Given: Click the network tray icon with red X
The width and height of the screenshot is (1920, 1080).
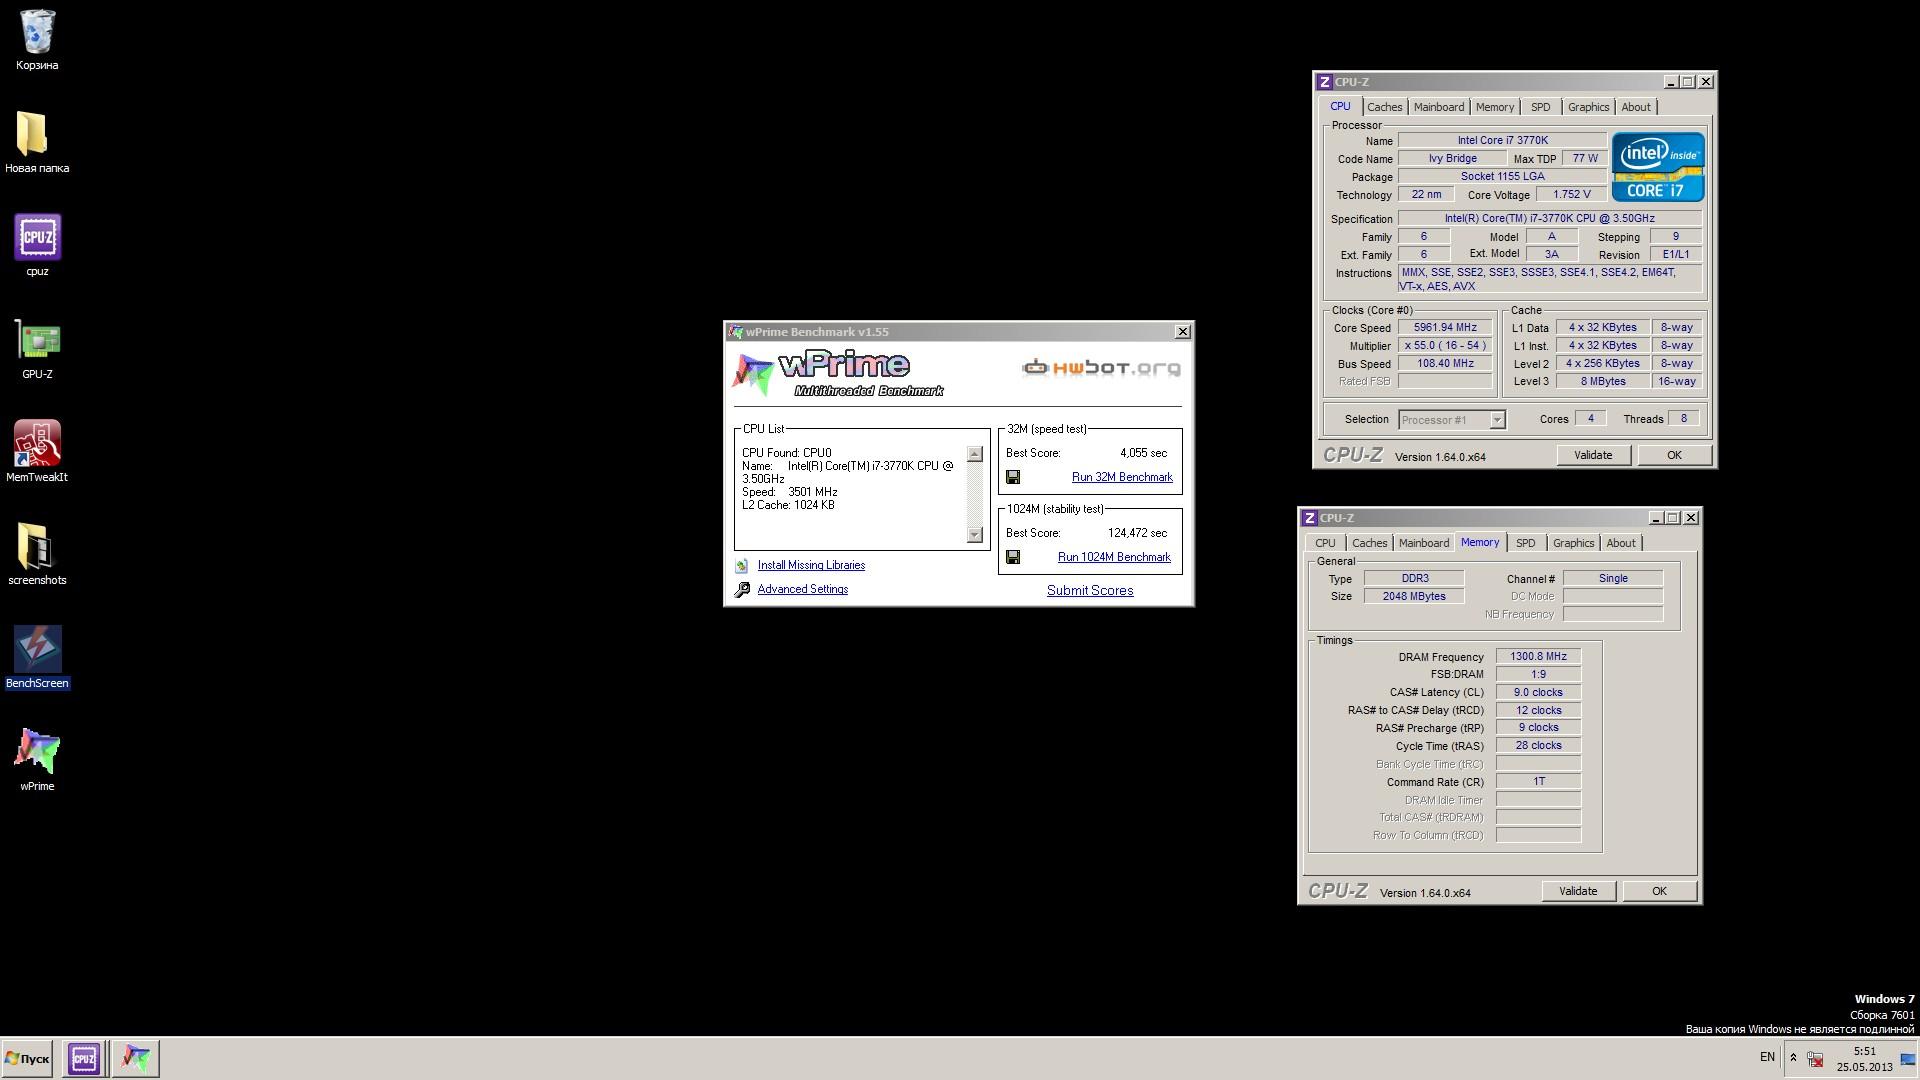Looking at the screenshot, I should coord(1815,1059).
